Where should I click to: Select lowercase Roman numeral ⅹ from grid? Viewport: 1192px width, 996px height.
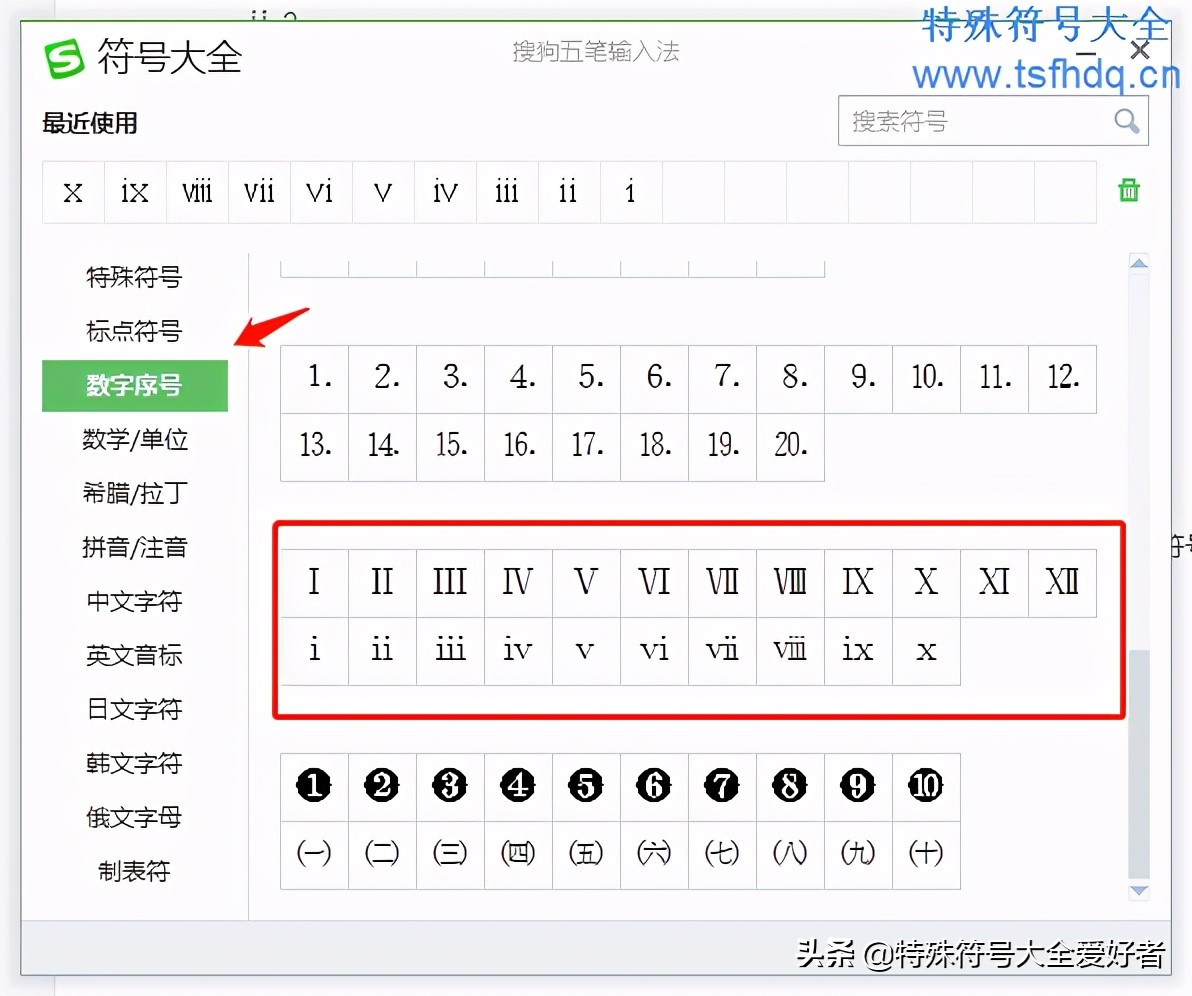coord(925,650)
